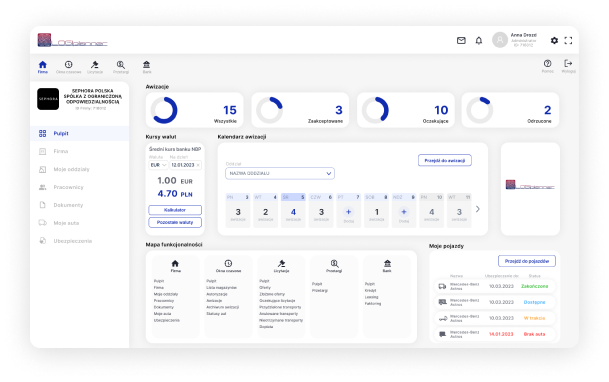Screen dimensions: 609x382
Task: Click Przejdź do pojazdów button
Action: (x=527, y=261)
